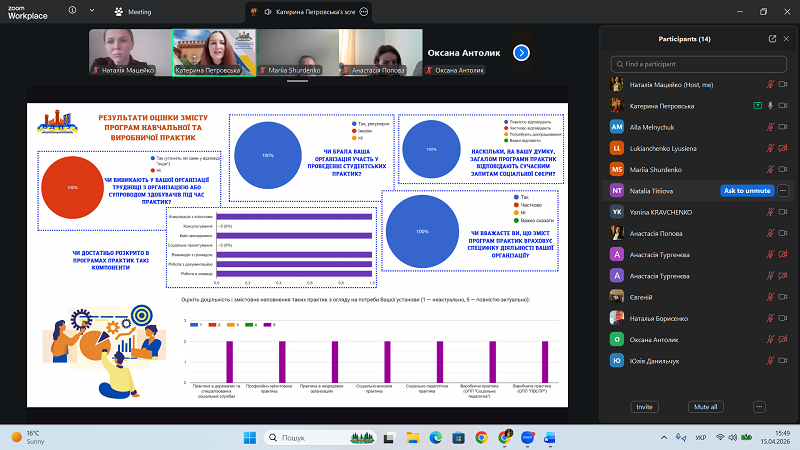Pop out the Participants panel
This screenshot has height=450, width=800.
[x=772, y=39]
